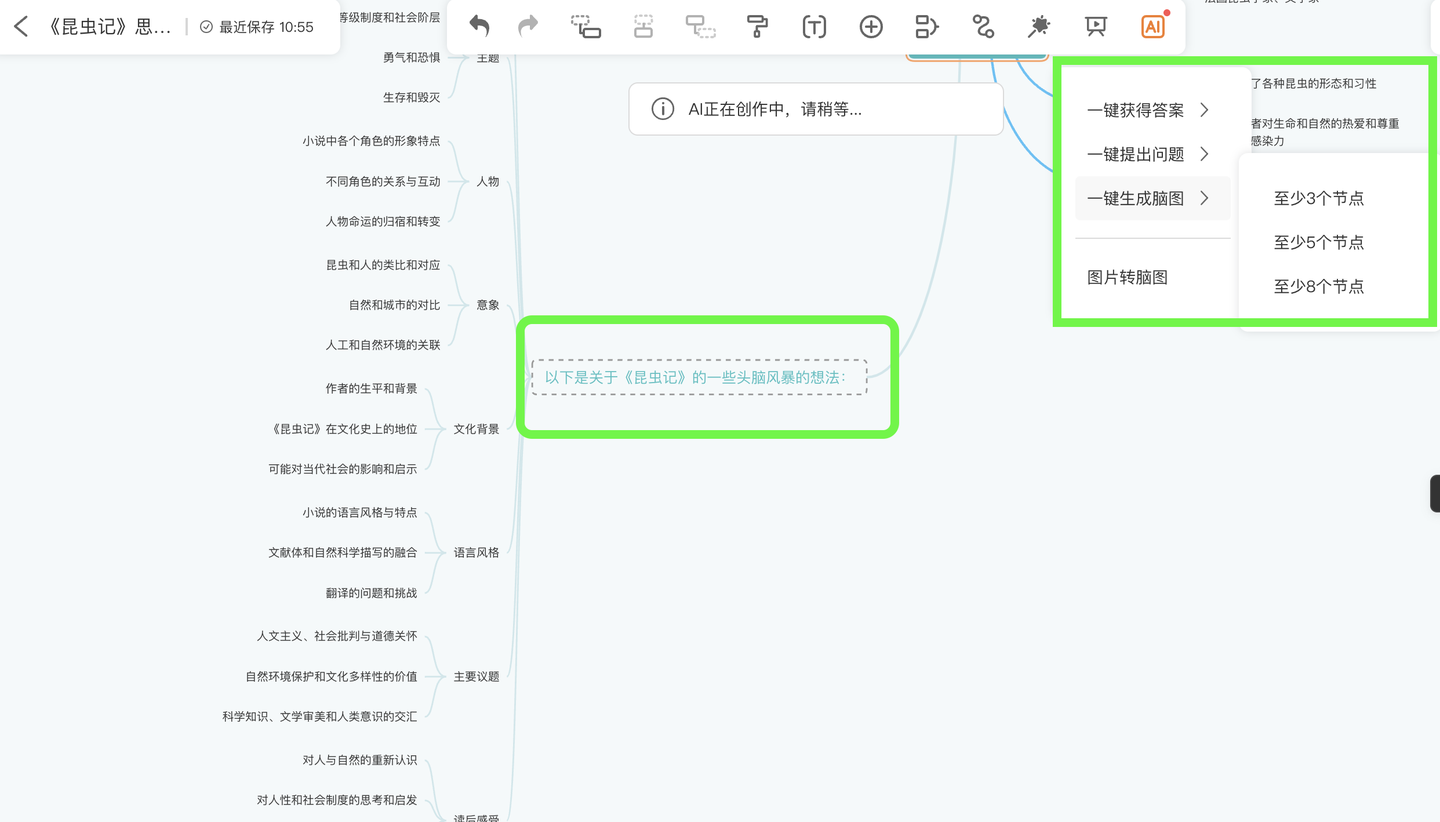Select node 小说中各个角色的形象特点
Image resolution: width=1440 pixels, height=822 pixels.
pos(371,141)
